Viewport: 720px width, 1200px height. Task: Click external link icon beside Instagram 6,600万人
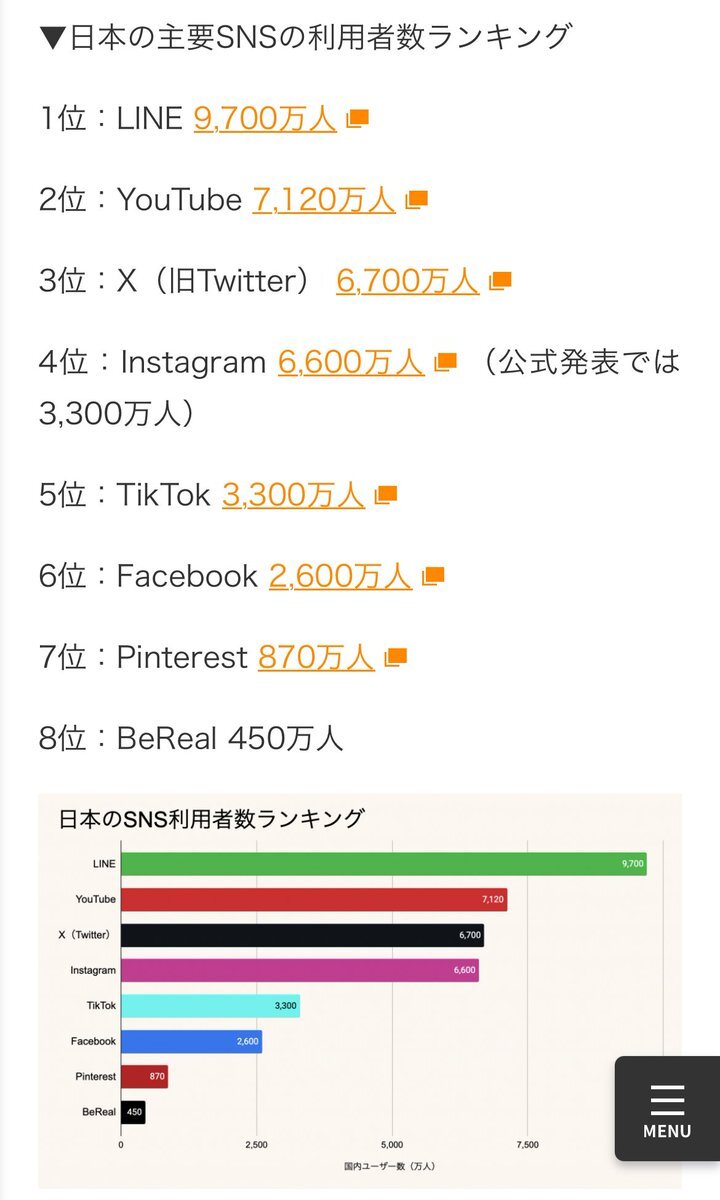(x=445, y=361)
